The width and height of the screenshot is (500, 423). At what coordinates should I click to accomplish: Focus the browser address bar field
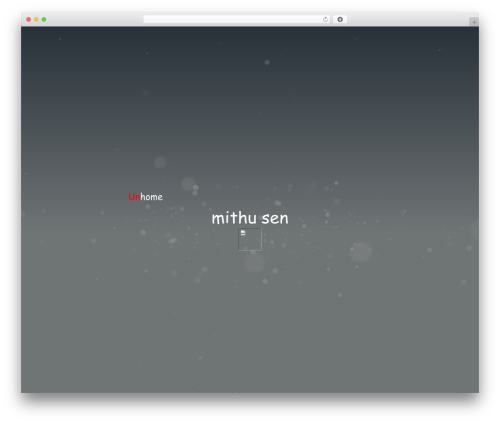click(237, 20)
